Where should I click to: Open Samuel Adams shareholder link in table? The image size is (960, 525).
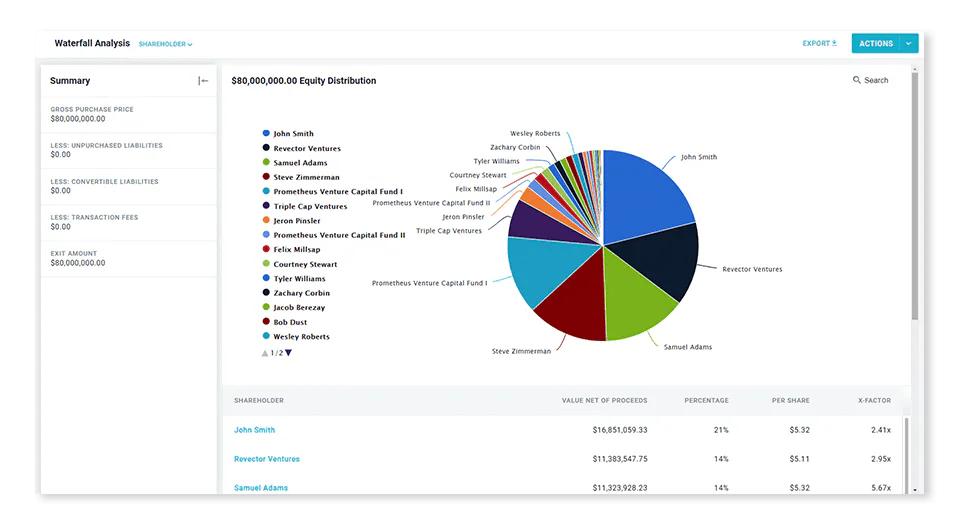pos(261,488)
